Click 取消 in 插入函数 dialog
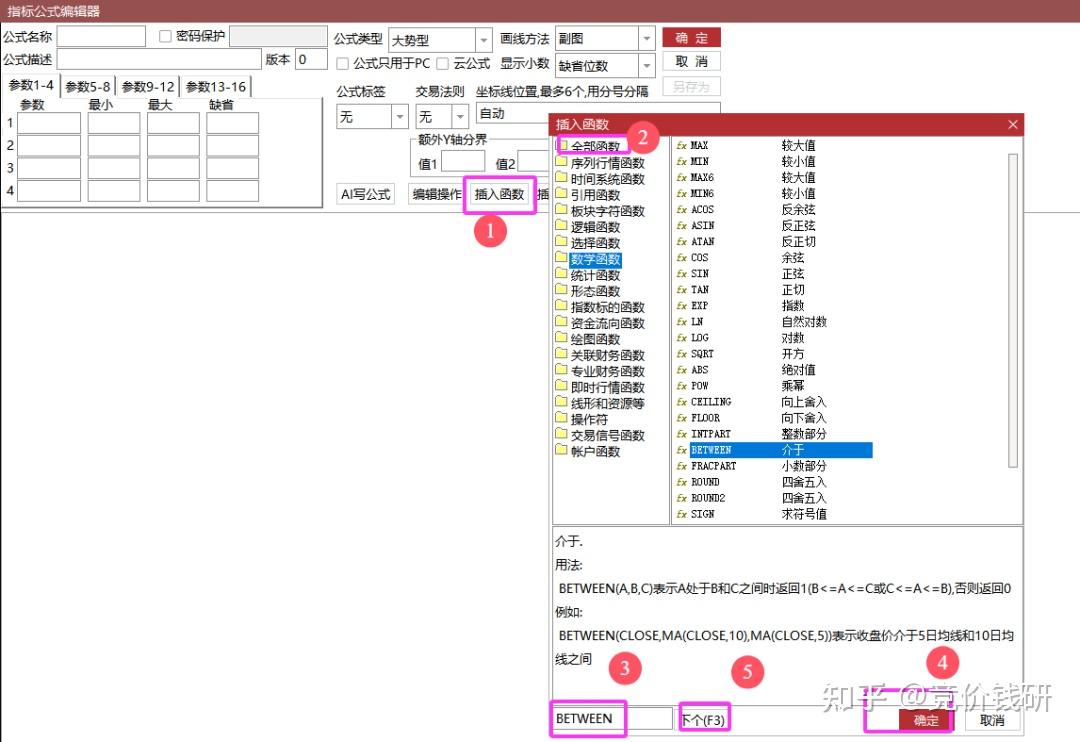 point(992,720)
